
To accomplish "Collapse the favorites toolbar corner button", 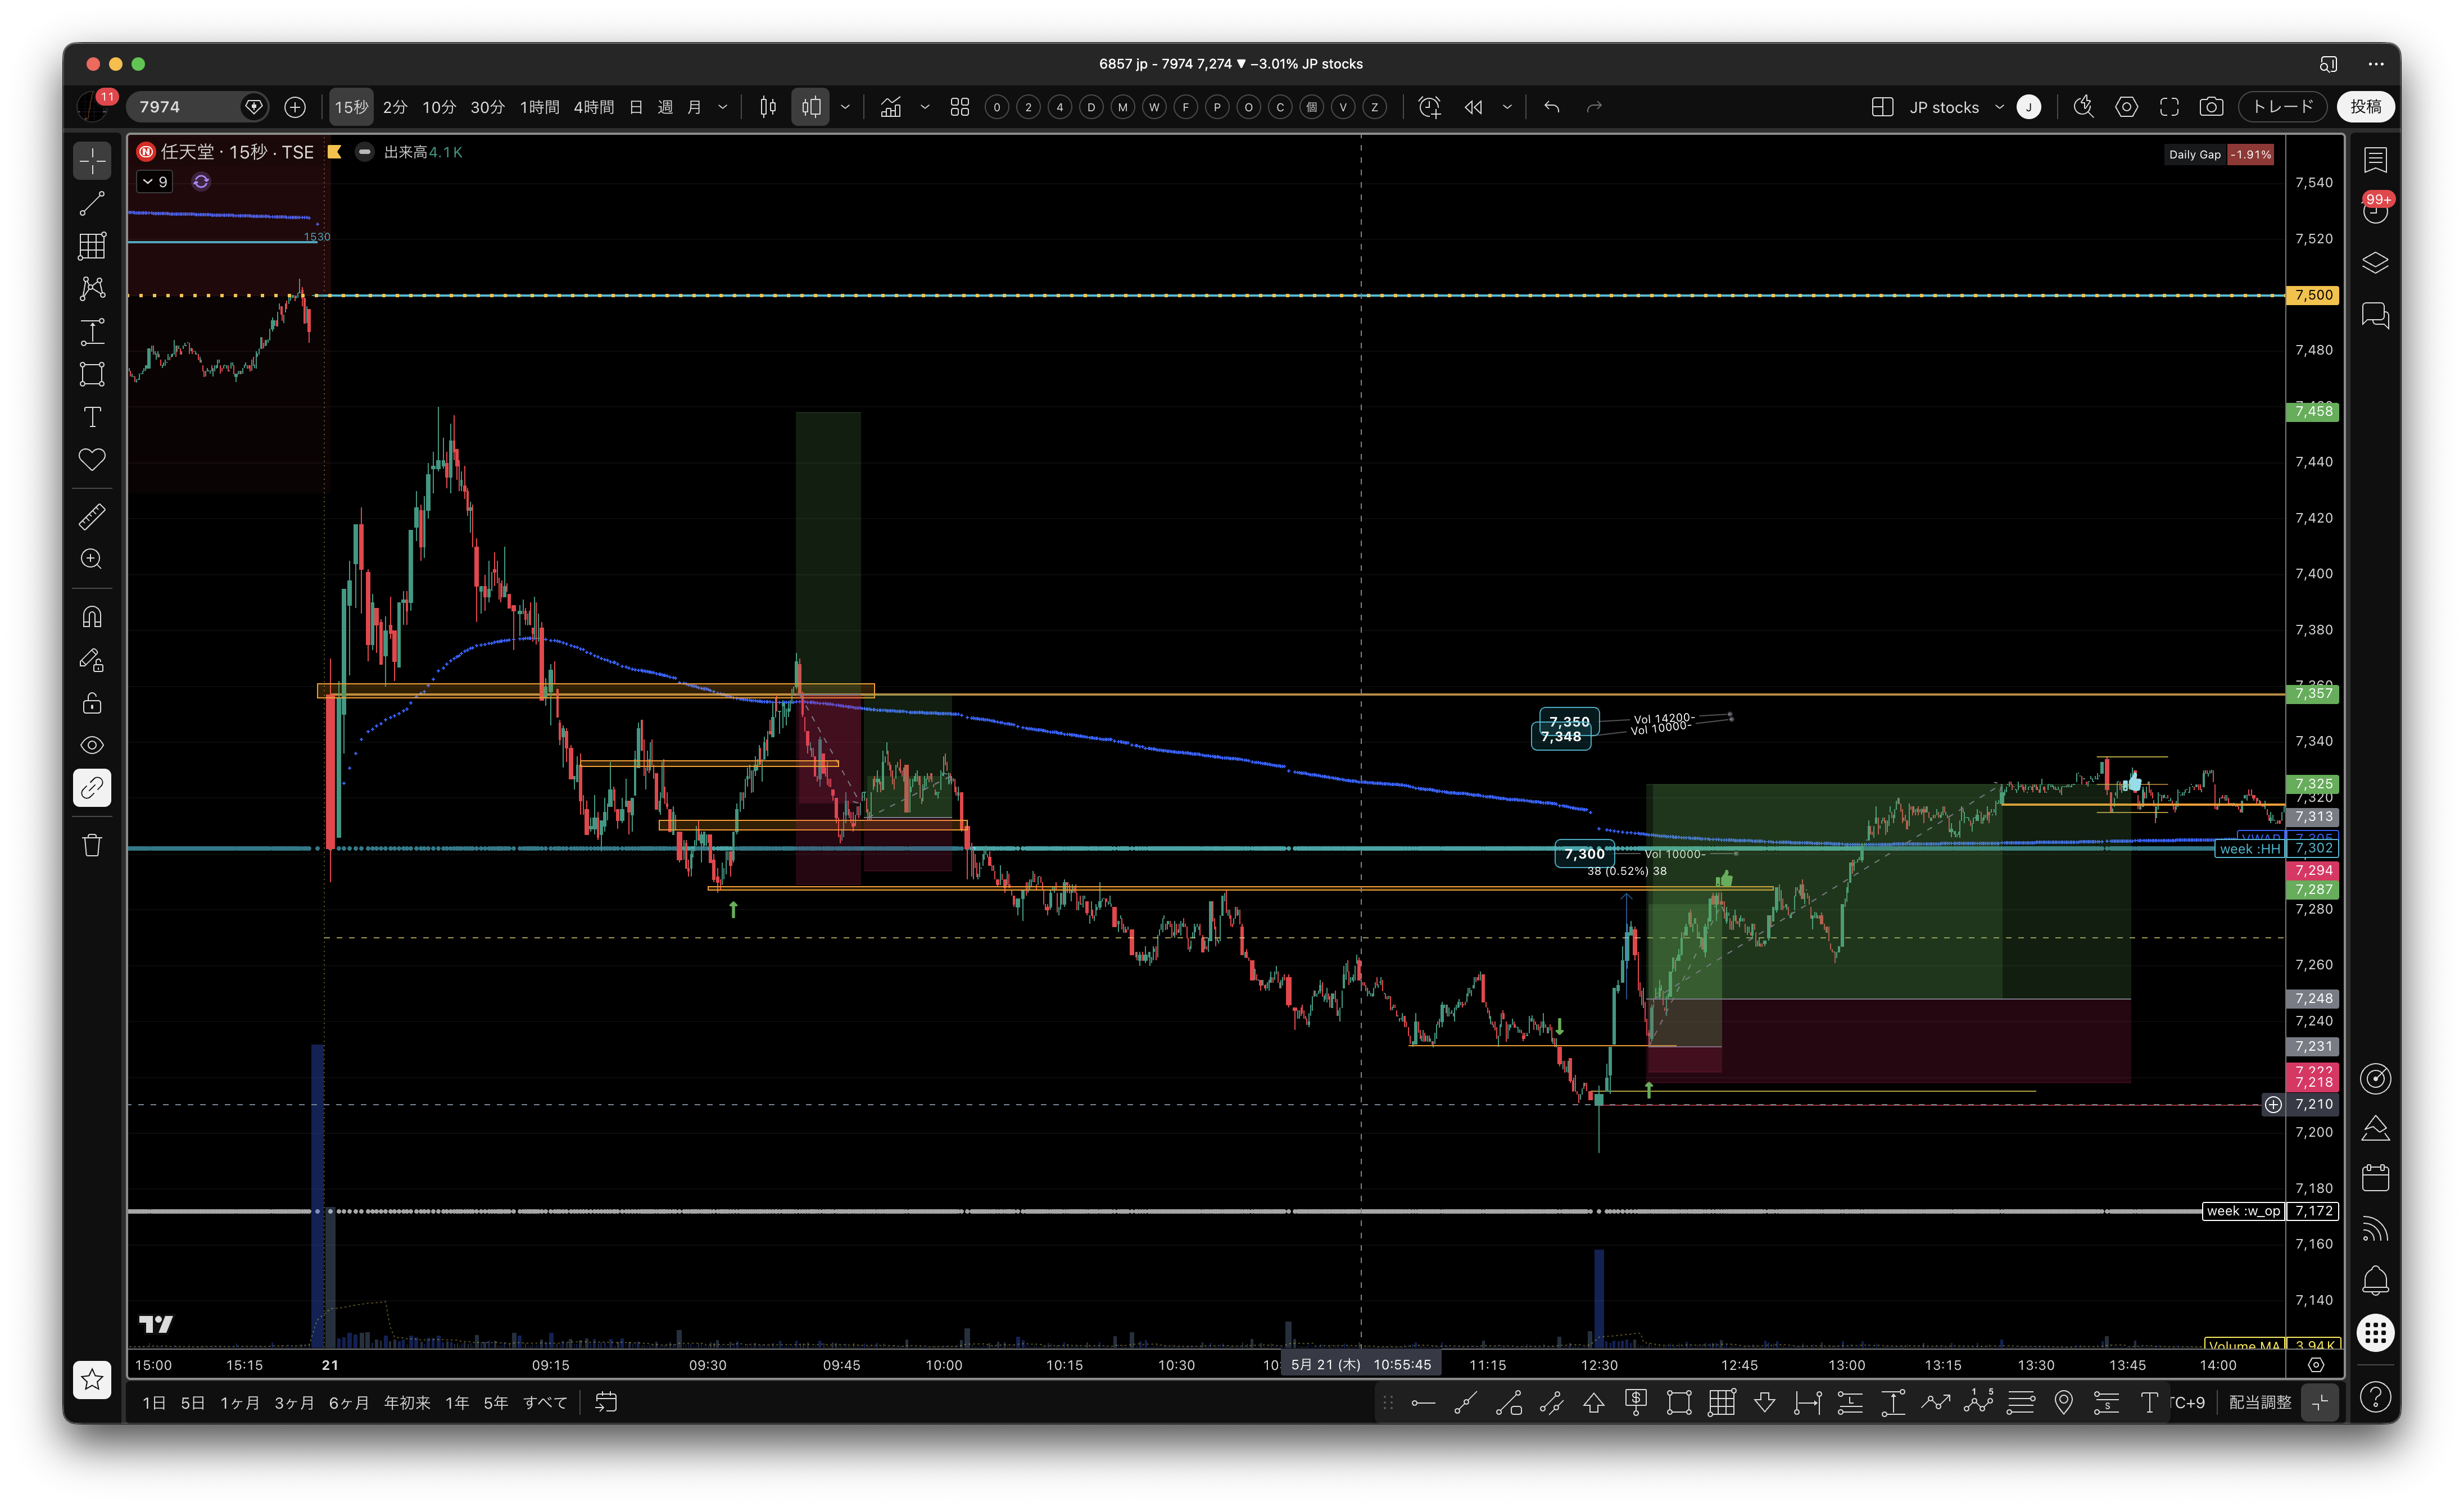I will click(2321, 1403).
